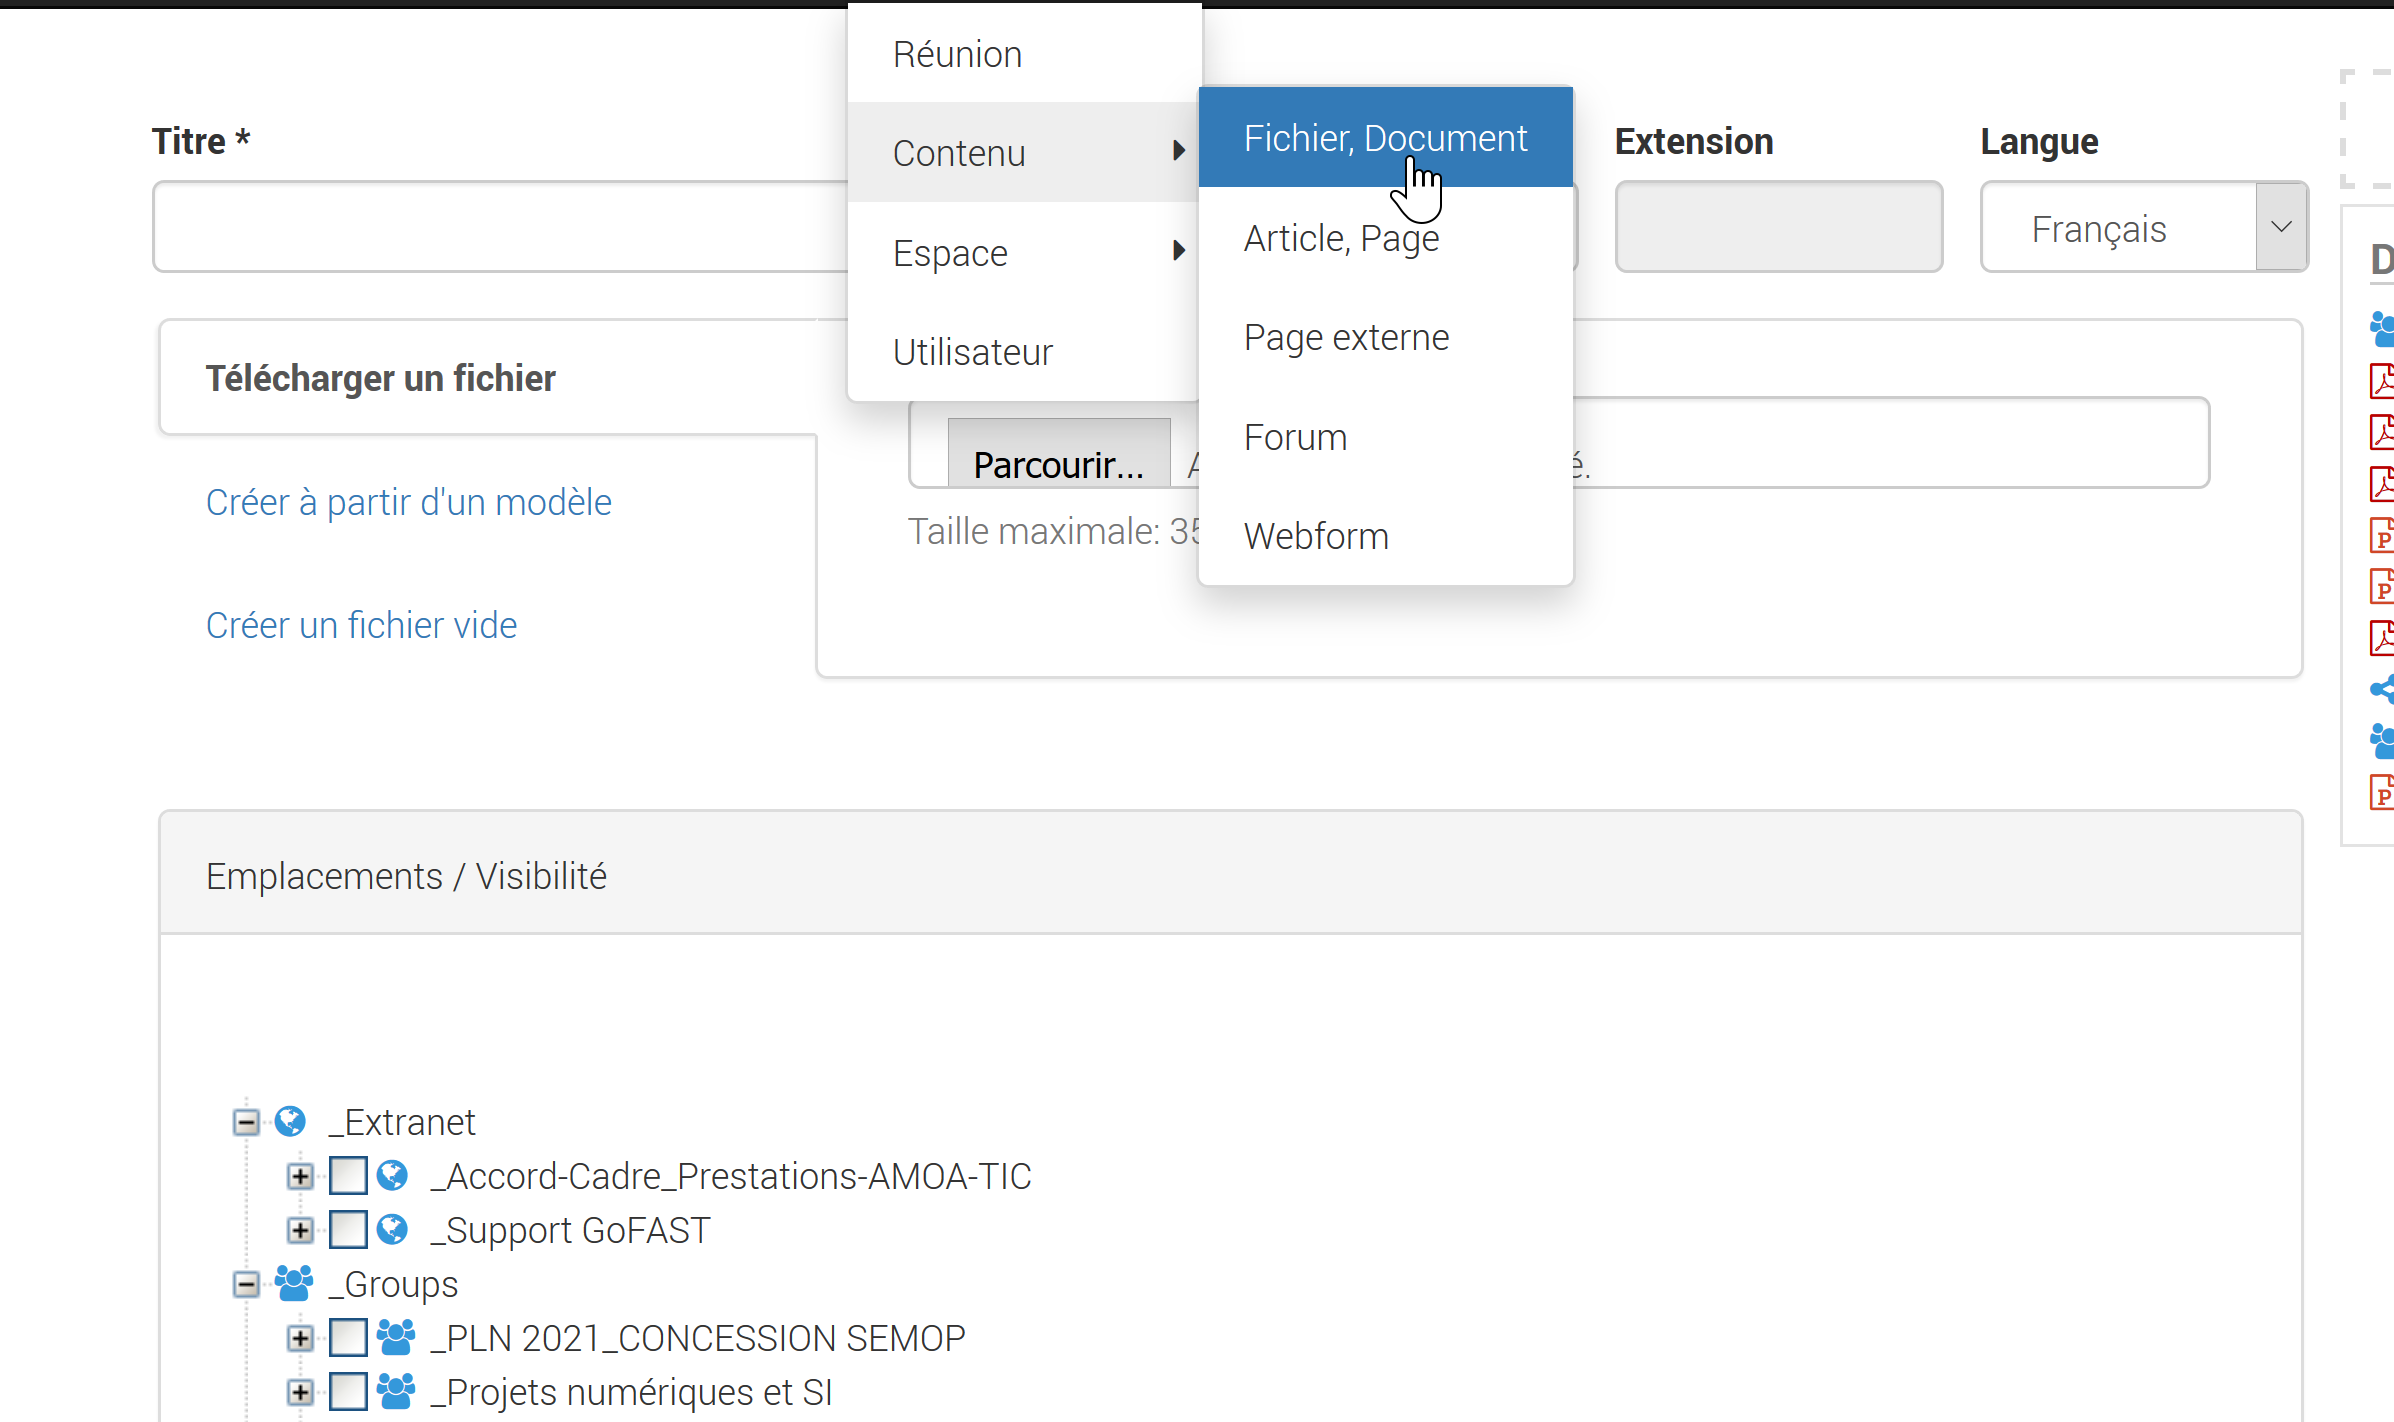This screenshot has width=2394, height=1422.
Task: Tick the _Support GoFAST checkbox
Action: tap(348, 1229)
